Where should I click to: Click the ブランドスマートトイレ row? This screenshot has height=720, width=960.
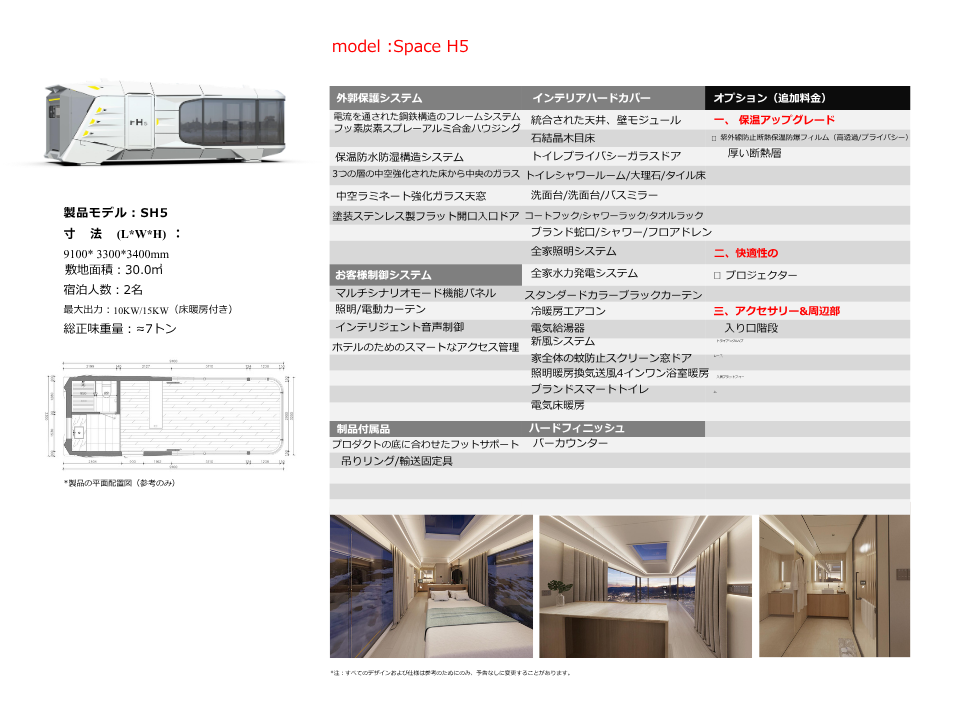pyautogui.click(x=590, y=389)
